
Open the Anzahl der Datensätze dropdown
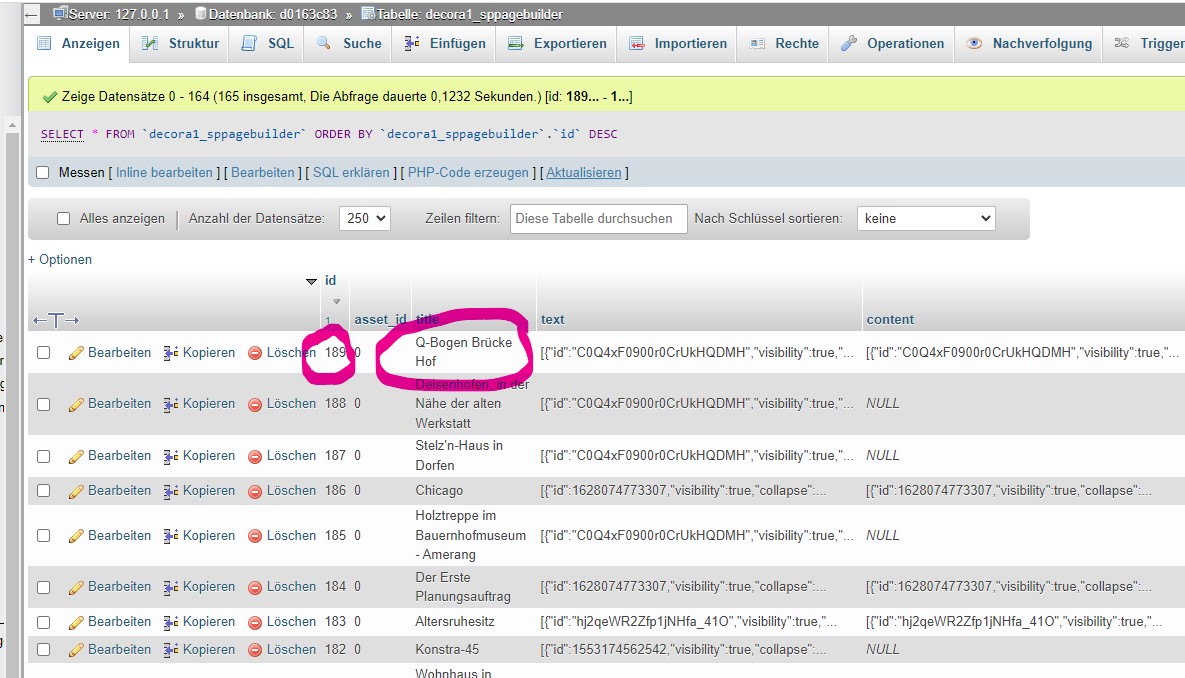click(x=364, y=219)
